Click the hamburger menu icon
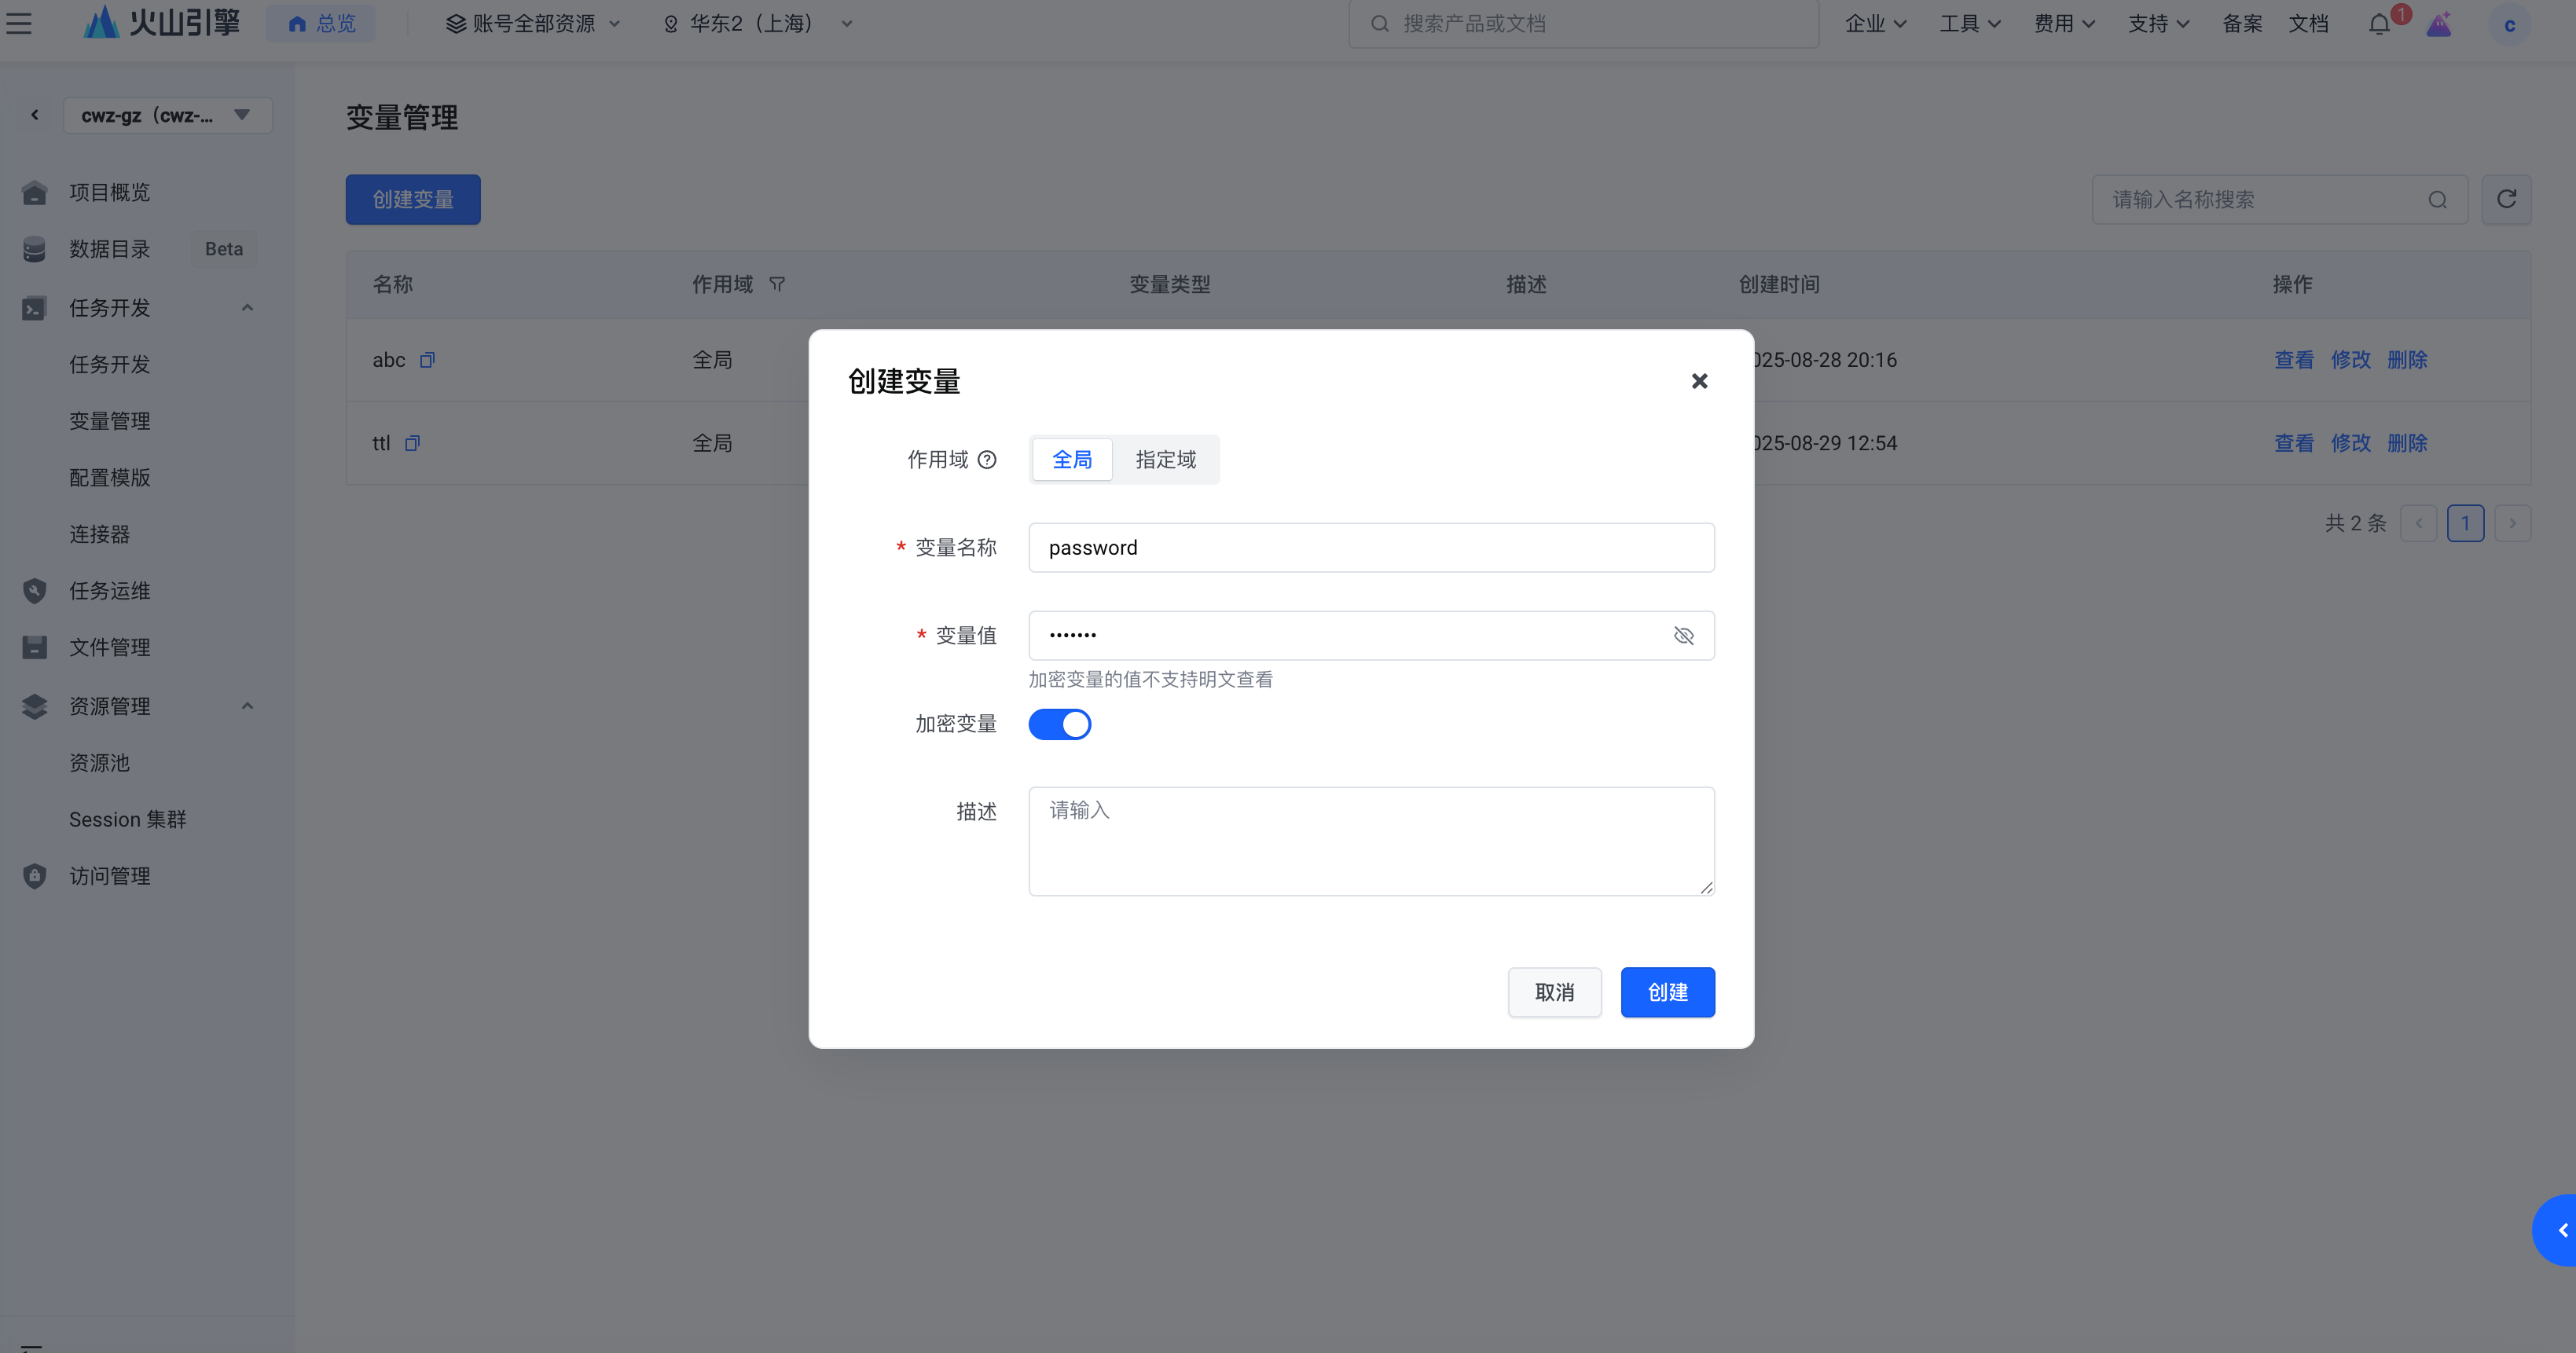The image size is (2576, 1353). [x=19, y=24]
